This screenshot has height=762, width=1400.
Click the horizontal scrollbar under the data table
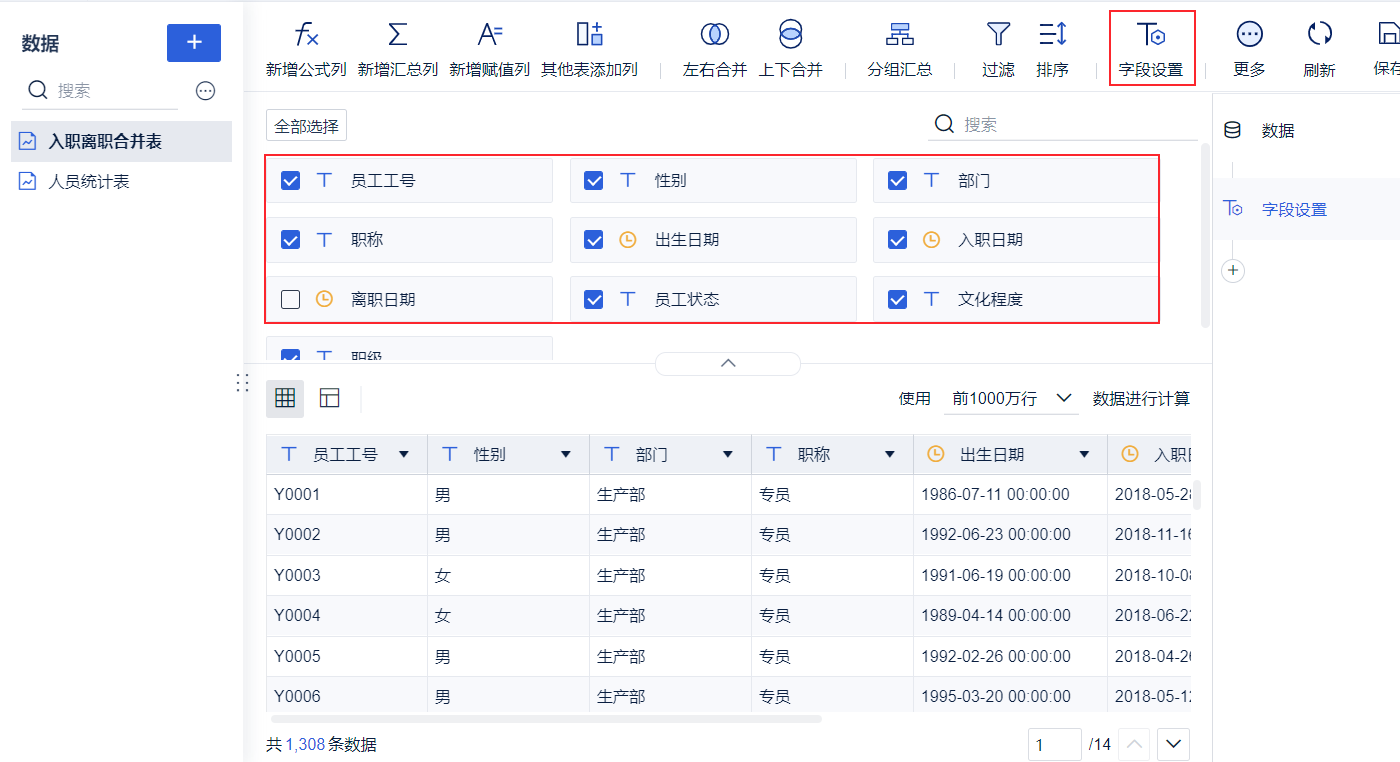pyautogui.click(x=546, y=718)
